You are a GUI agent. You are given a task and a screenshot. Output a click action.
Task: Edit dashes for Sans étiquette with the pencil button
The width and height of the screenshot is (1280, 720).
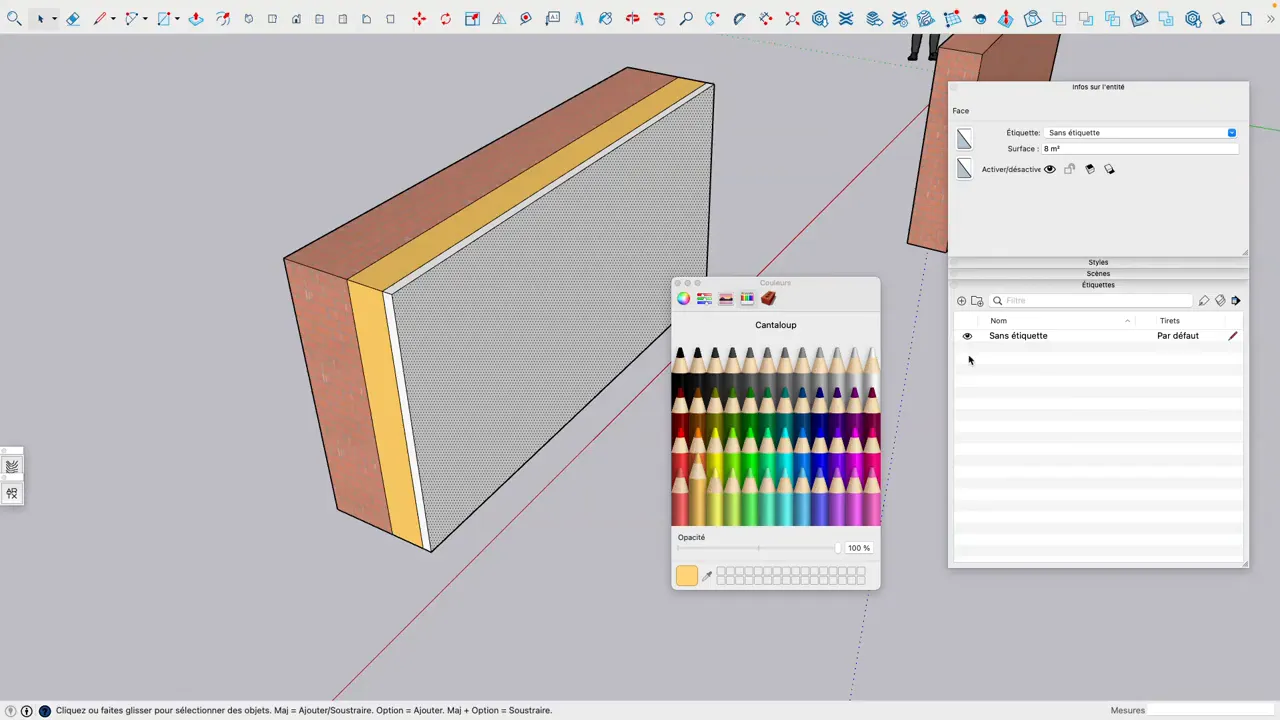[1232, 335]
